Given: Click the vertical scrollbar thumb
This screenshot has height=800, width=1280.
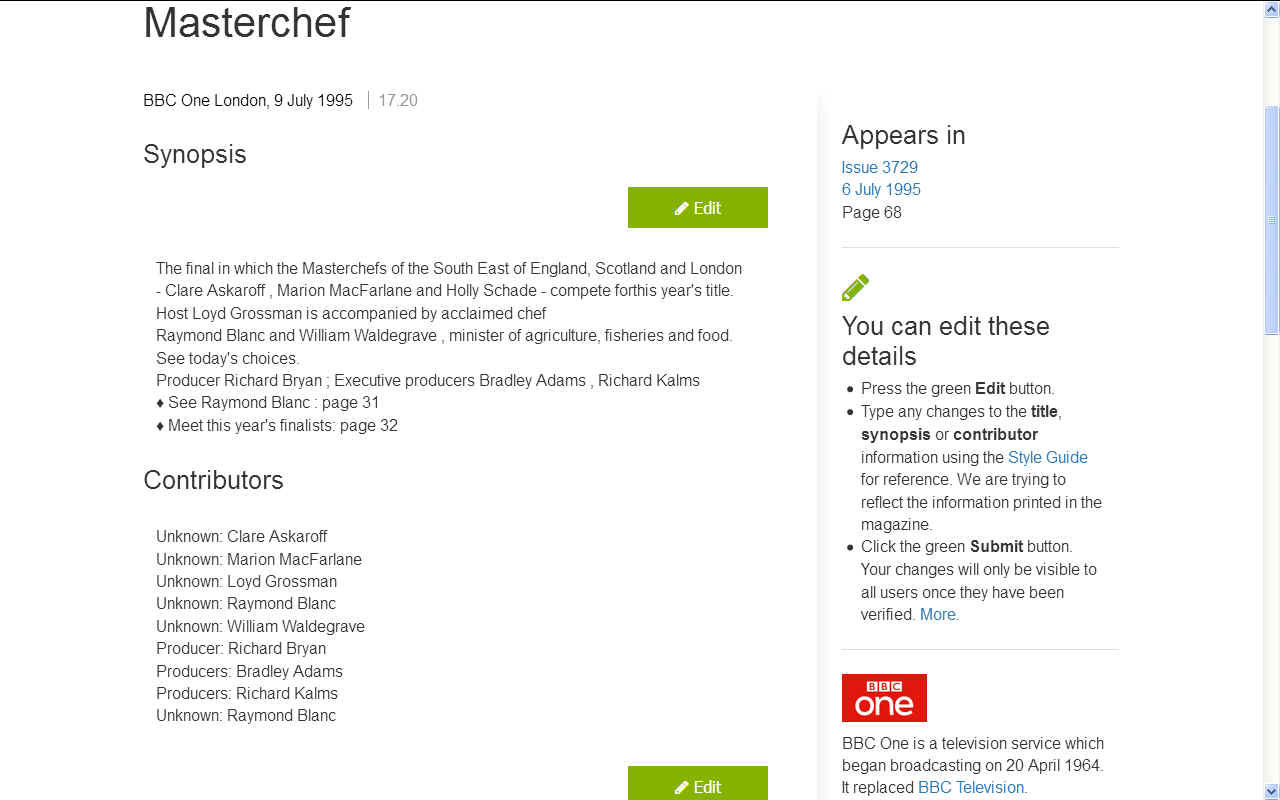Looking at the screenshot, I should (1272, 220).
